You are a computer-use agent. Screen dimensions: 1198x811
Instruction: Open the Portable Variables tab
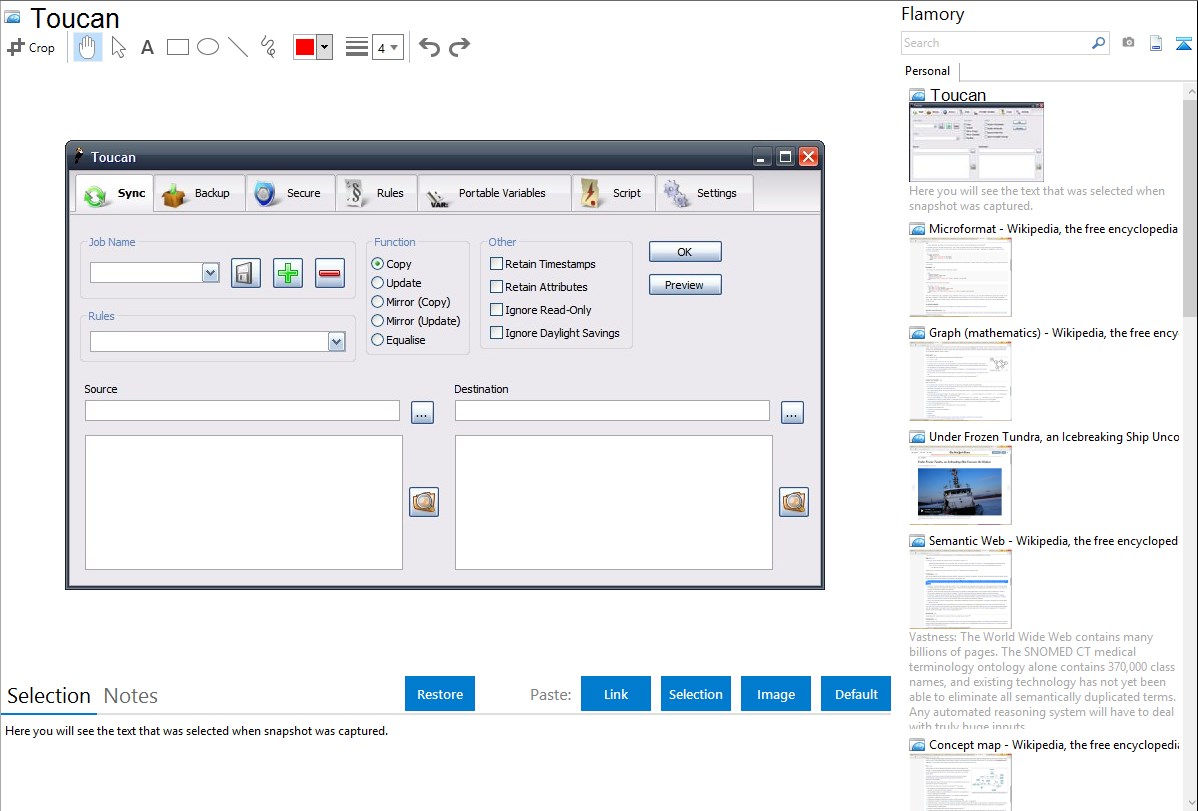[x=494, y=193]
